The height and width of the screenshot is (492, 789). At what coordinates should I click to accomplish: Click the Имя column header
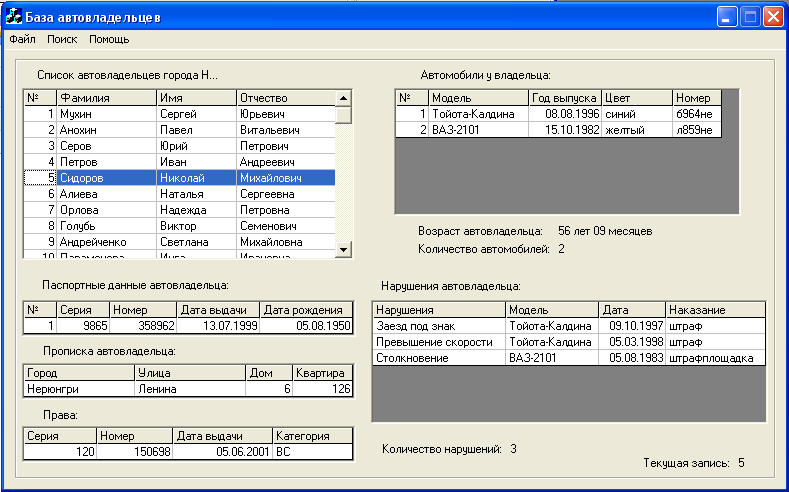click(197, 98)
